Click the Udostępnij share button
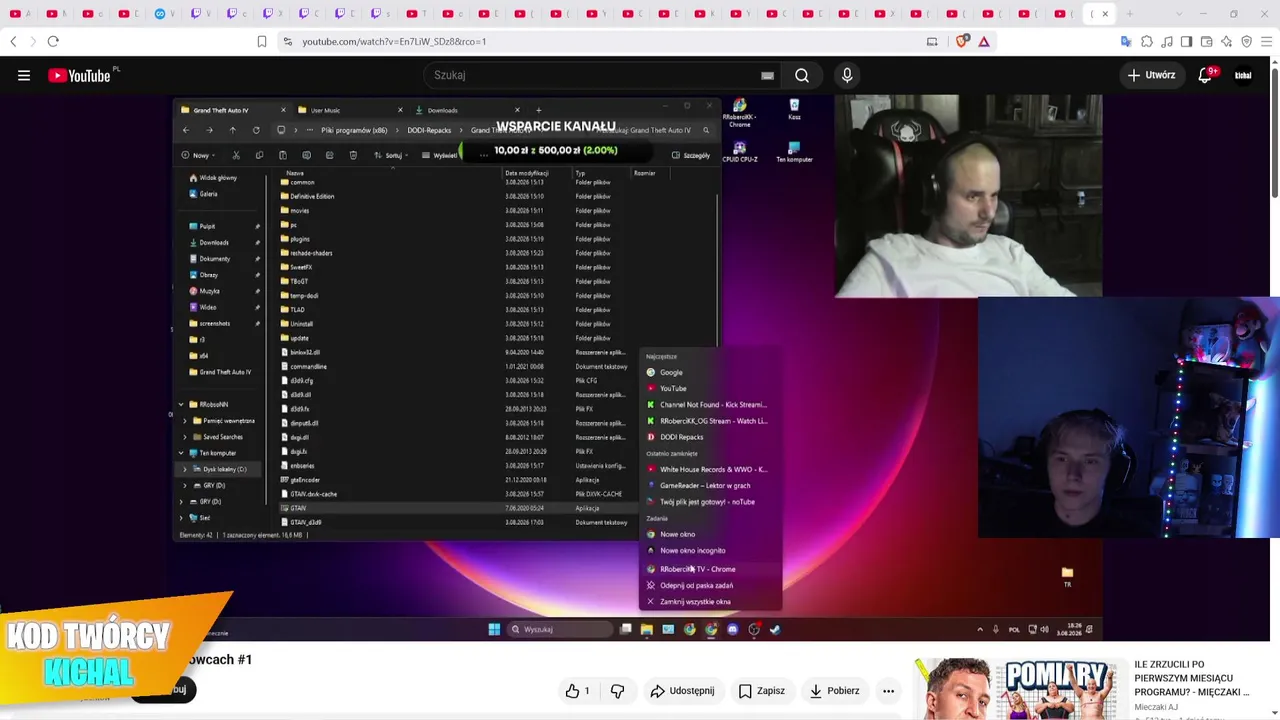Viewport: 1280px width, 720px height. (x=682, y=690)
